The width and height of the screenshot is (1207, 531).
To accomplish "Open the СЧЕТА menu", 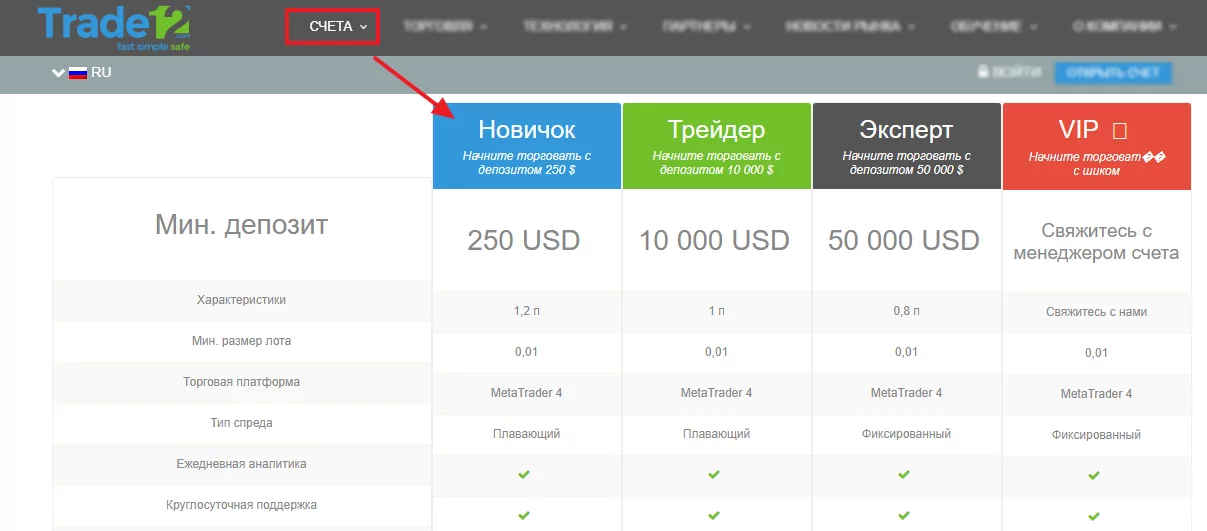I will tap(338, 27).
